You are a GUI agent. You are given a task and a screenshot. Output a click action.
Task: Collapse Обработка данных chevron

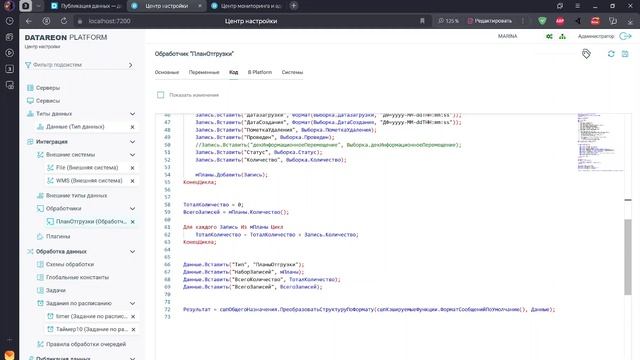pyautogui.click(x=132, y=251)
